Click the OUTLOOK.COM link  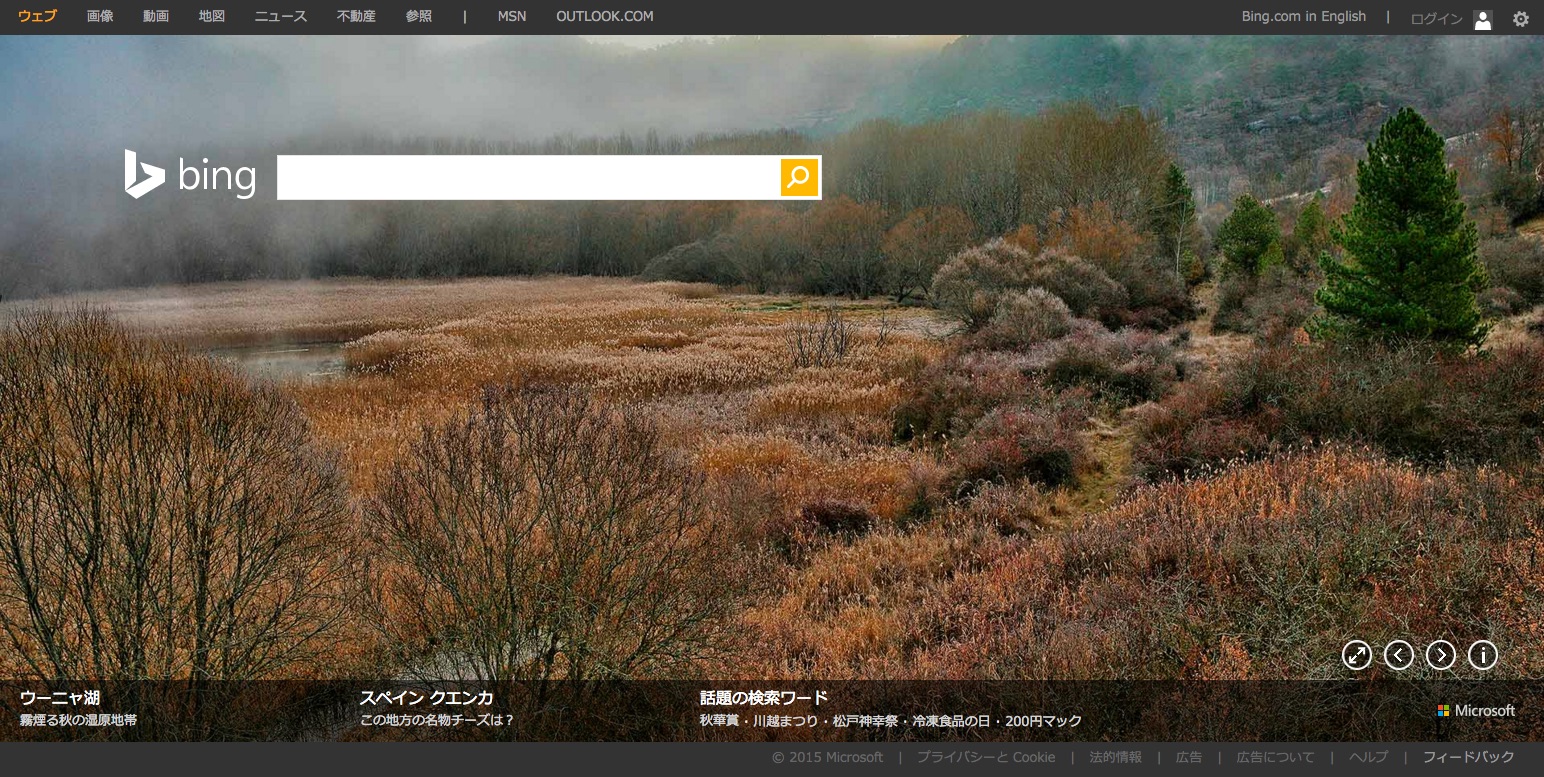pyautogui.click(x=604, y=17)
